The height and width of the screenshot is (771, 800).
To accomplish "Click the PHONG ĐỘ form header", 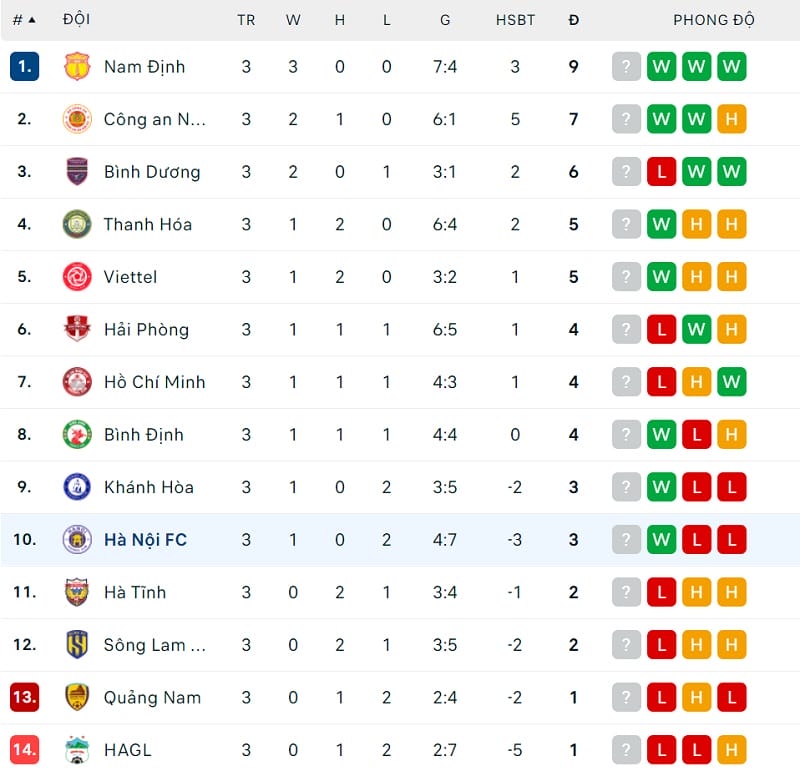I will [714, 20].
